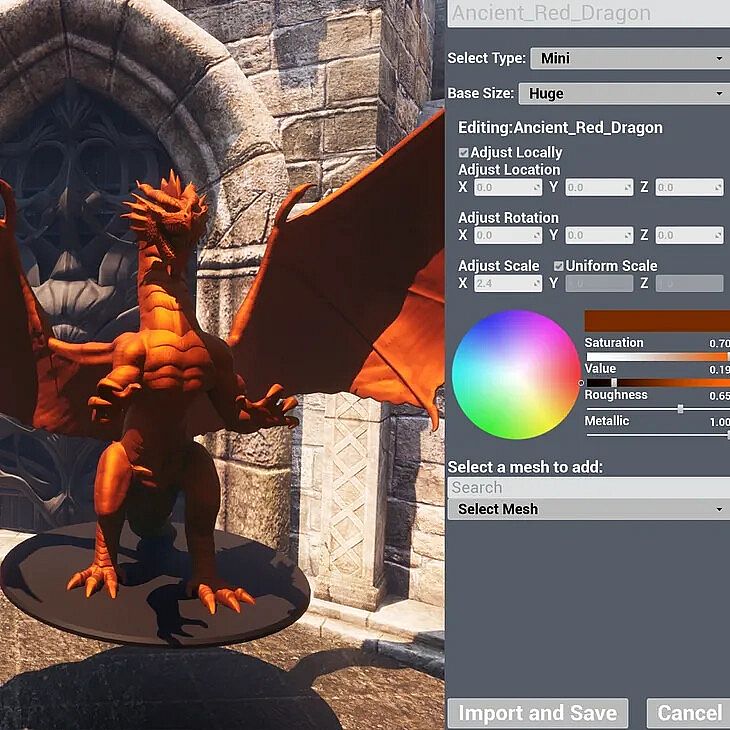Click the Adjust Location Z field

pyautogui.click(x=689, y=187)
